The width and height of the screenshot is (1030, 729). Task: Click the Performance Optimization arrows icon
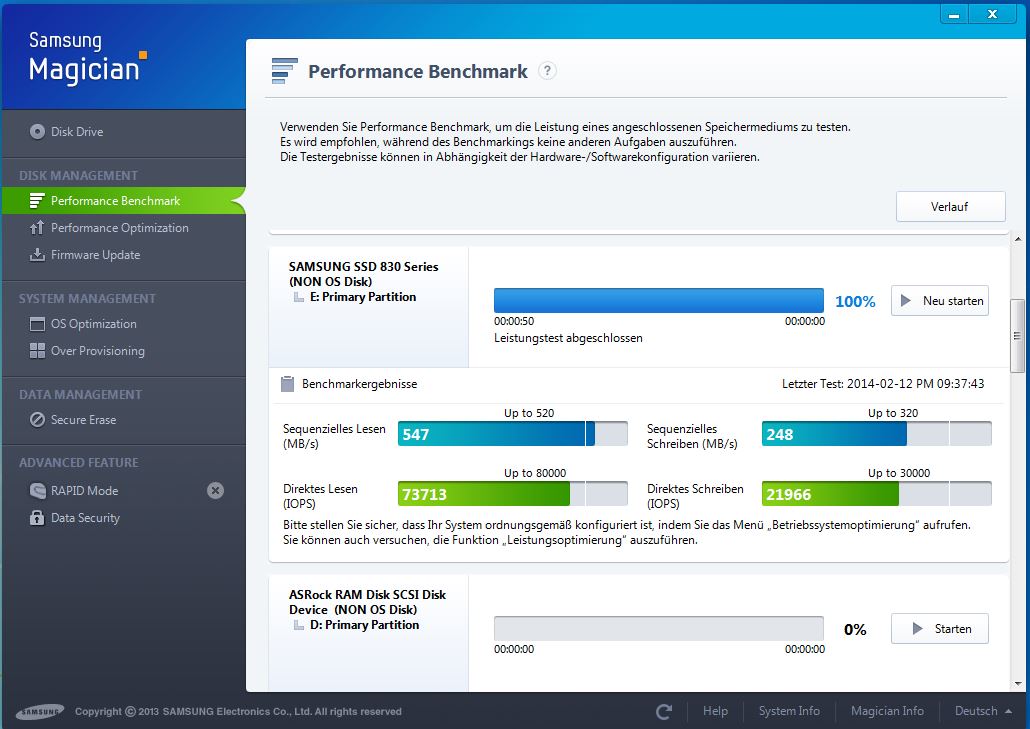pyautogui.click(x=37, y=228)
